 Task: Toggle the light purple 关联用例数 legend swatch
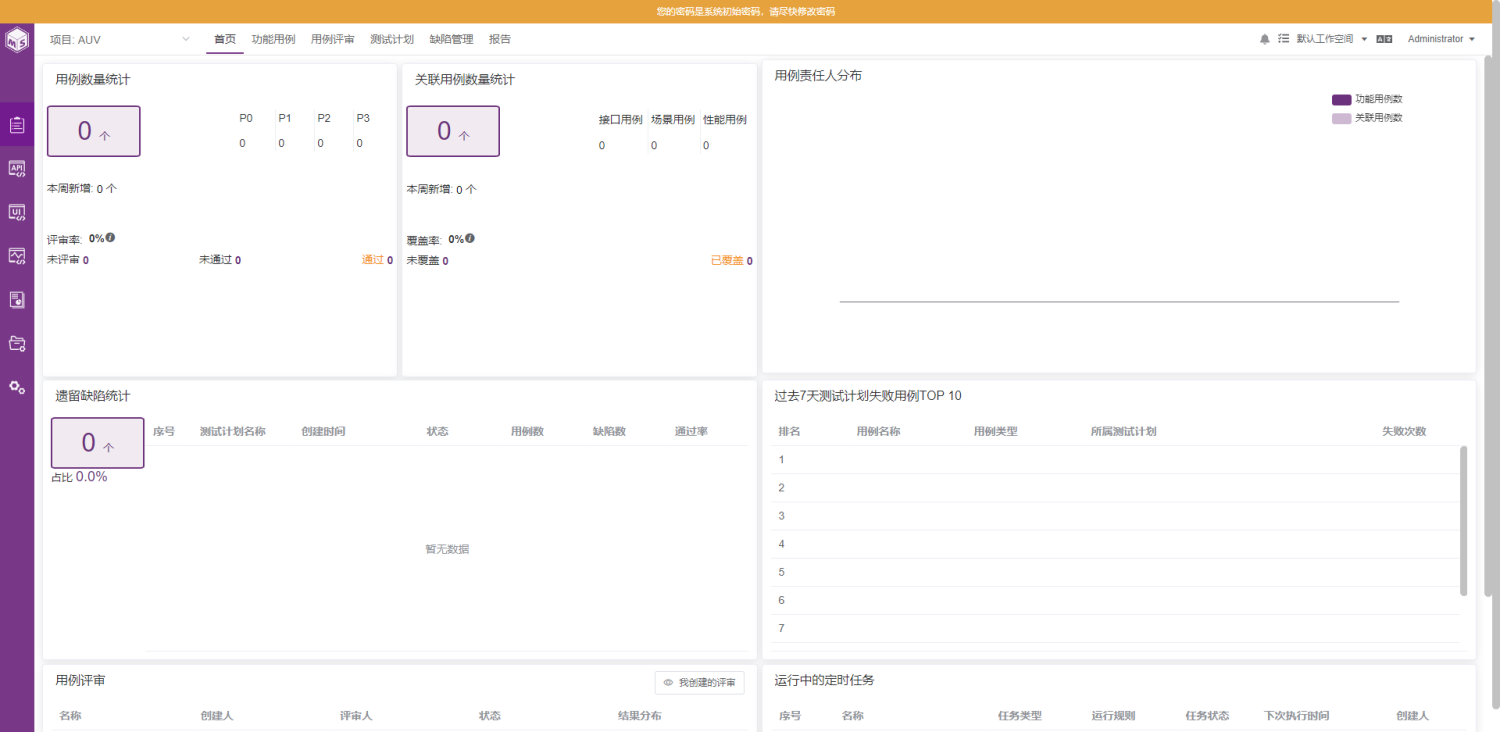pos(1341,118)
